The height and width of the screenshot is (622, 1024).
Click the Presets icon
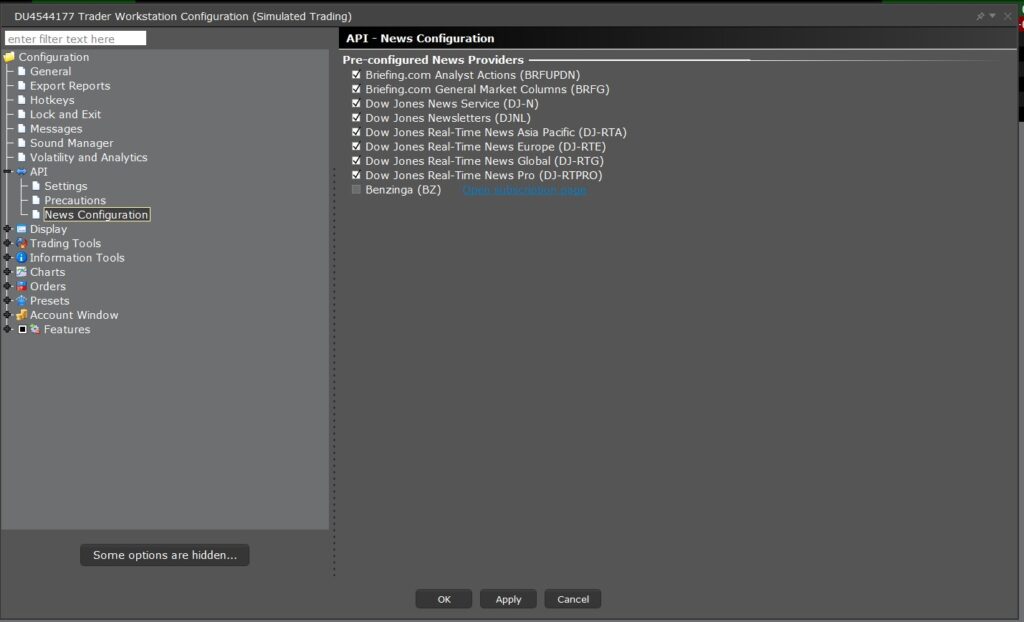click(x=22, y=301)
